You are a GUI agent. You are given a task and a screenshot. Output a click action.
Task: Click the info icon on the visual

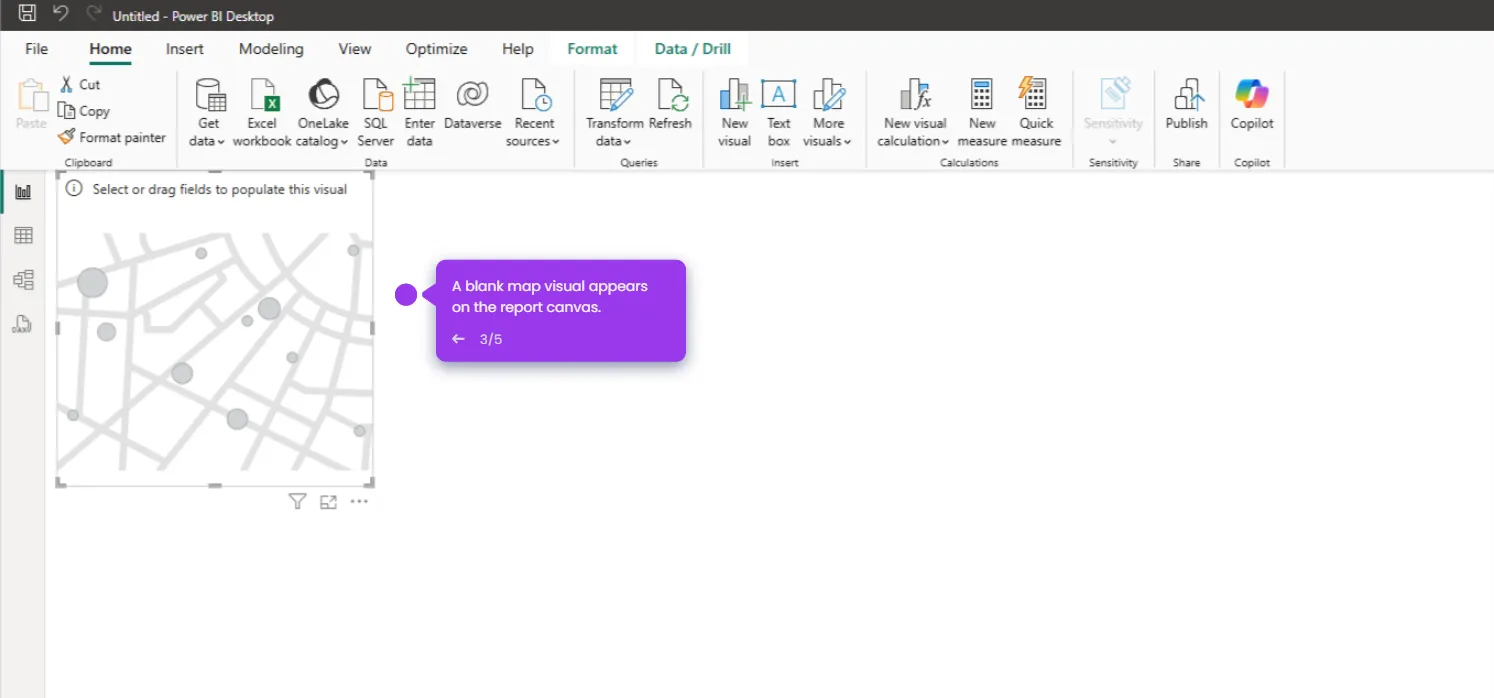pos(74,189)
